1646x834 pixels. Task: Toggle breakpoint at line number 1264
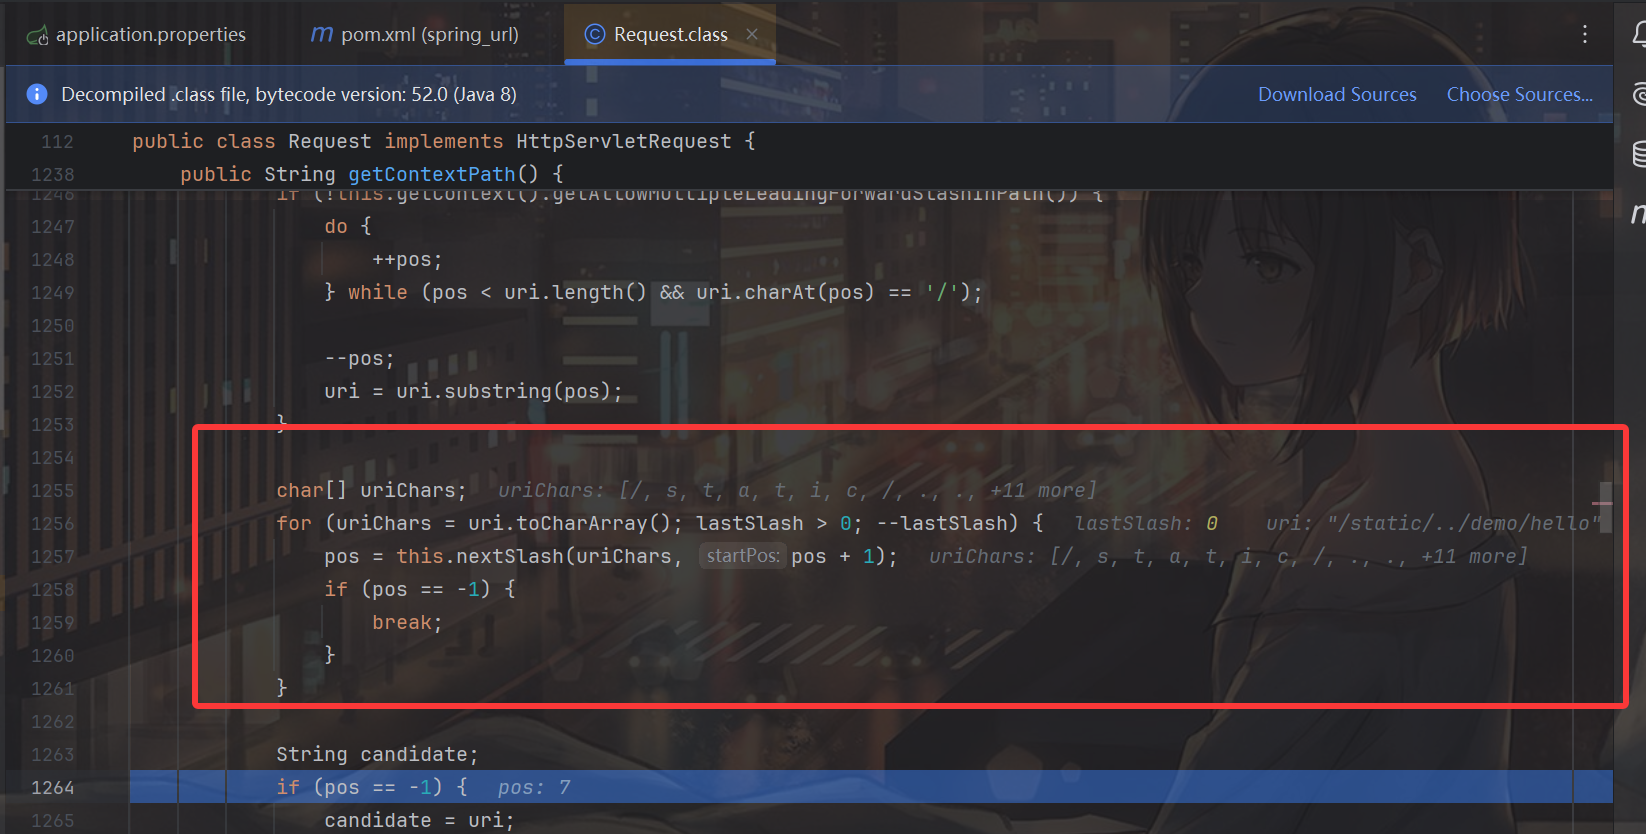coord(53,787)
